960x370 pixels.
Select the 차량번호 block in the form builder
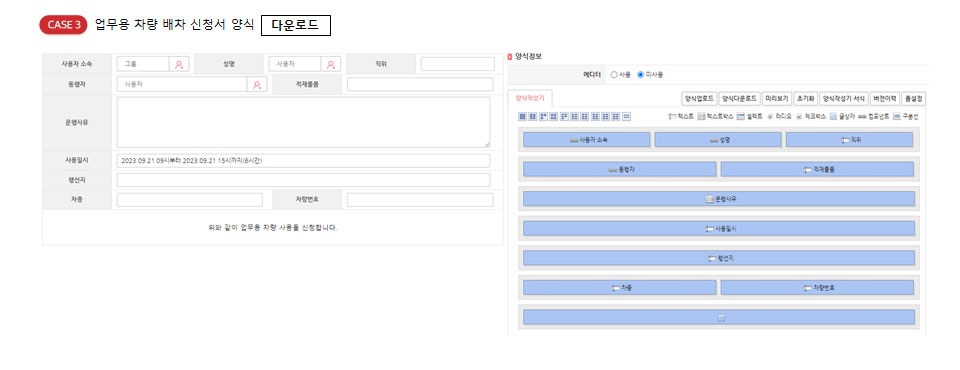tap(817, 287)
